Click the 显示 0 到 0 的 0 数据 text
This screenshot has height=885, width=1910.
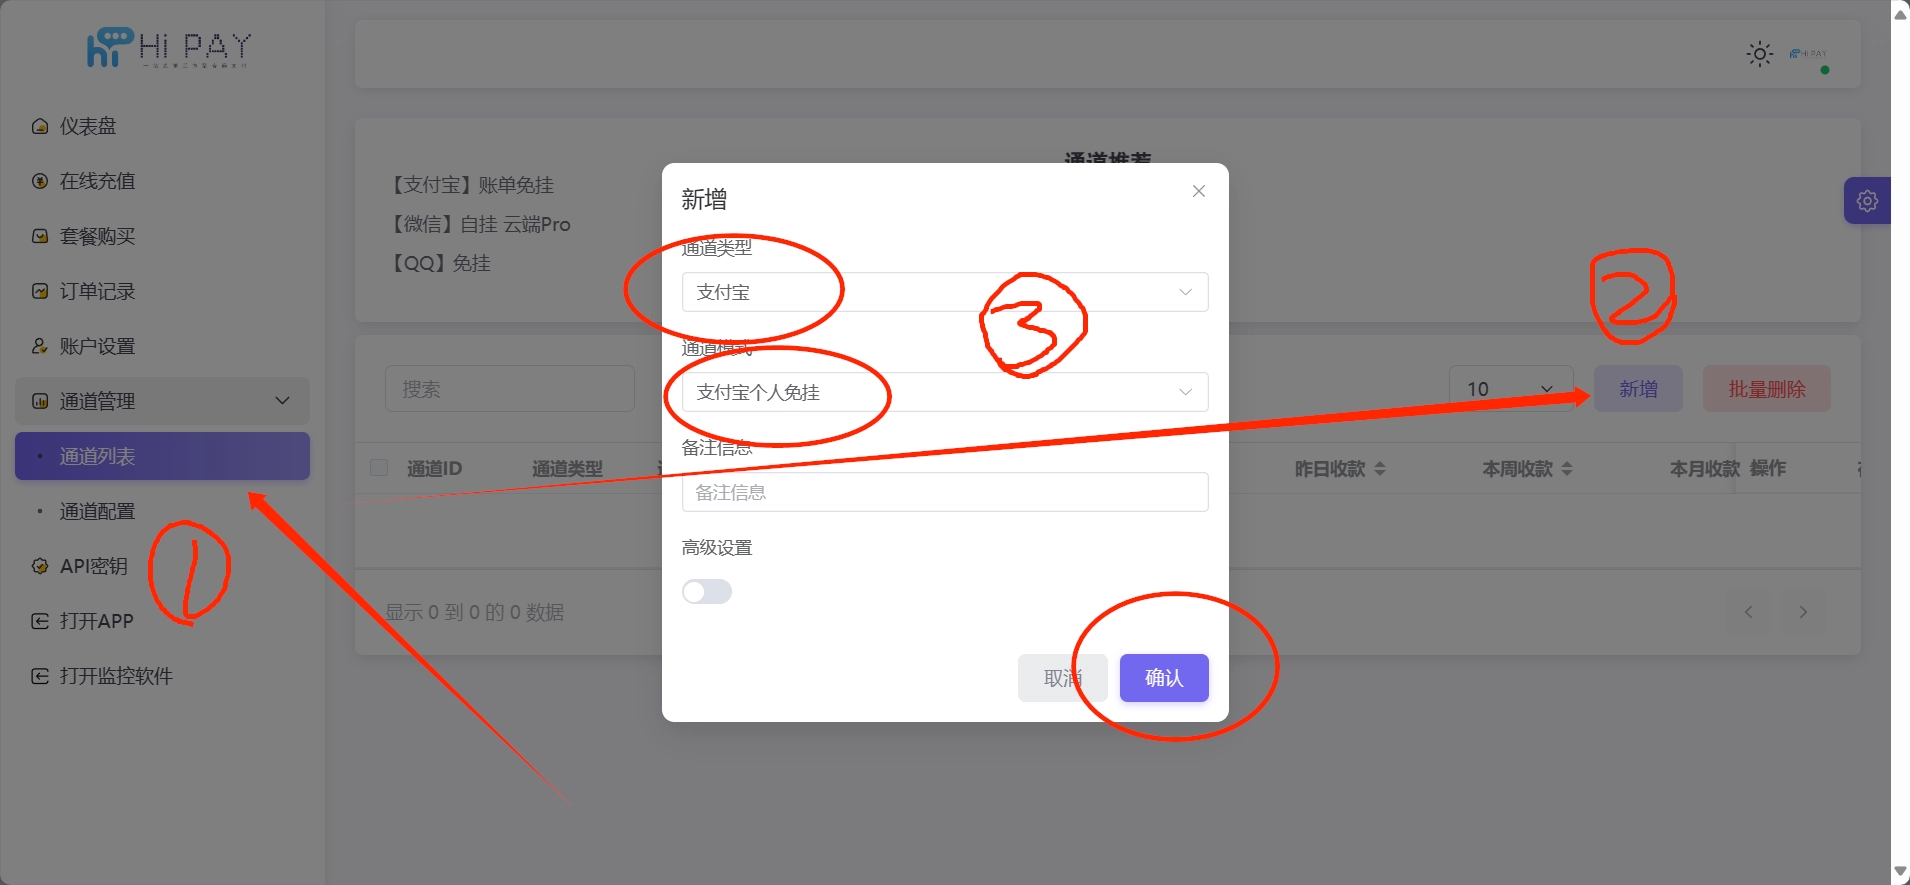(475, 612)
